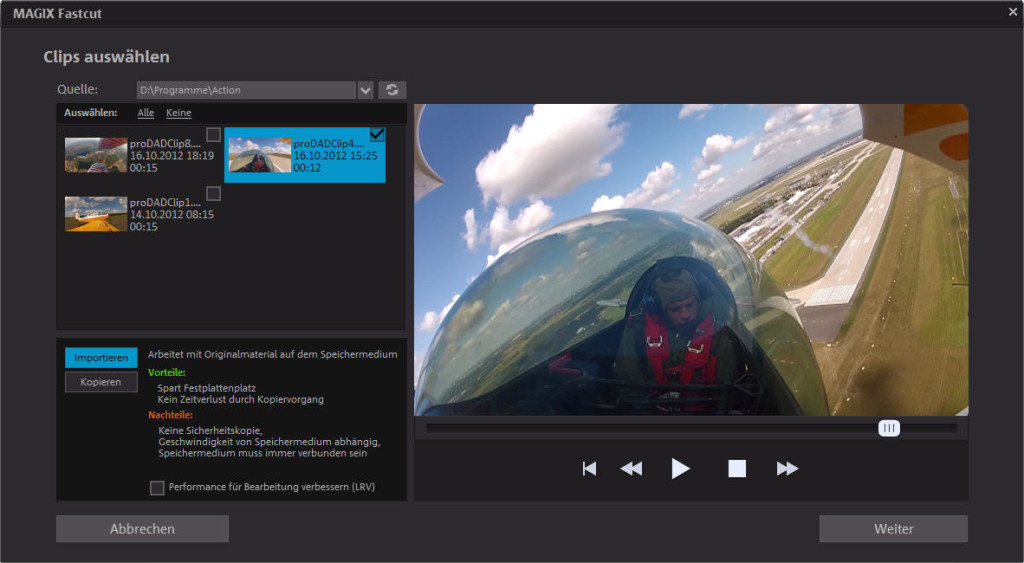Click the Nachteile: heading
The width and height of the screenshot is (1024, 563).
click(170, 415)
